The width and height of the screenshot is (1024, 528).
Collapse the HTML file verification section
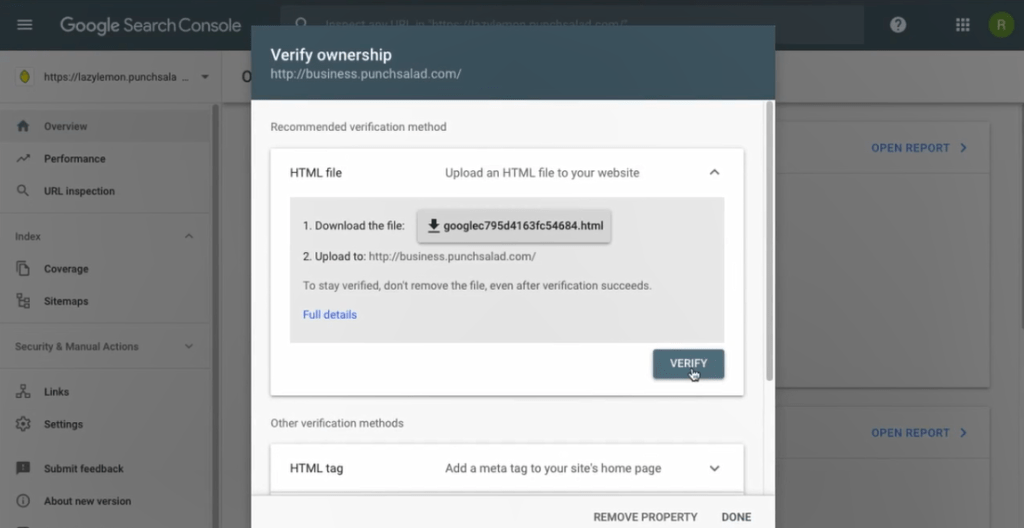point(714,173)
